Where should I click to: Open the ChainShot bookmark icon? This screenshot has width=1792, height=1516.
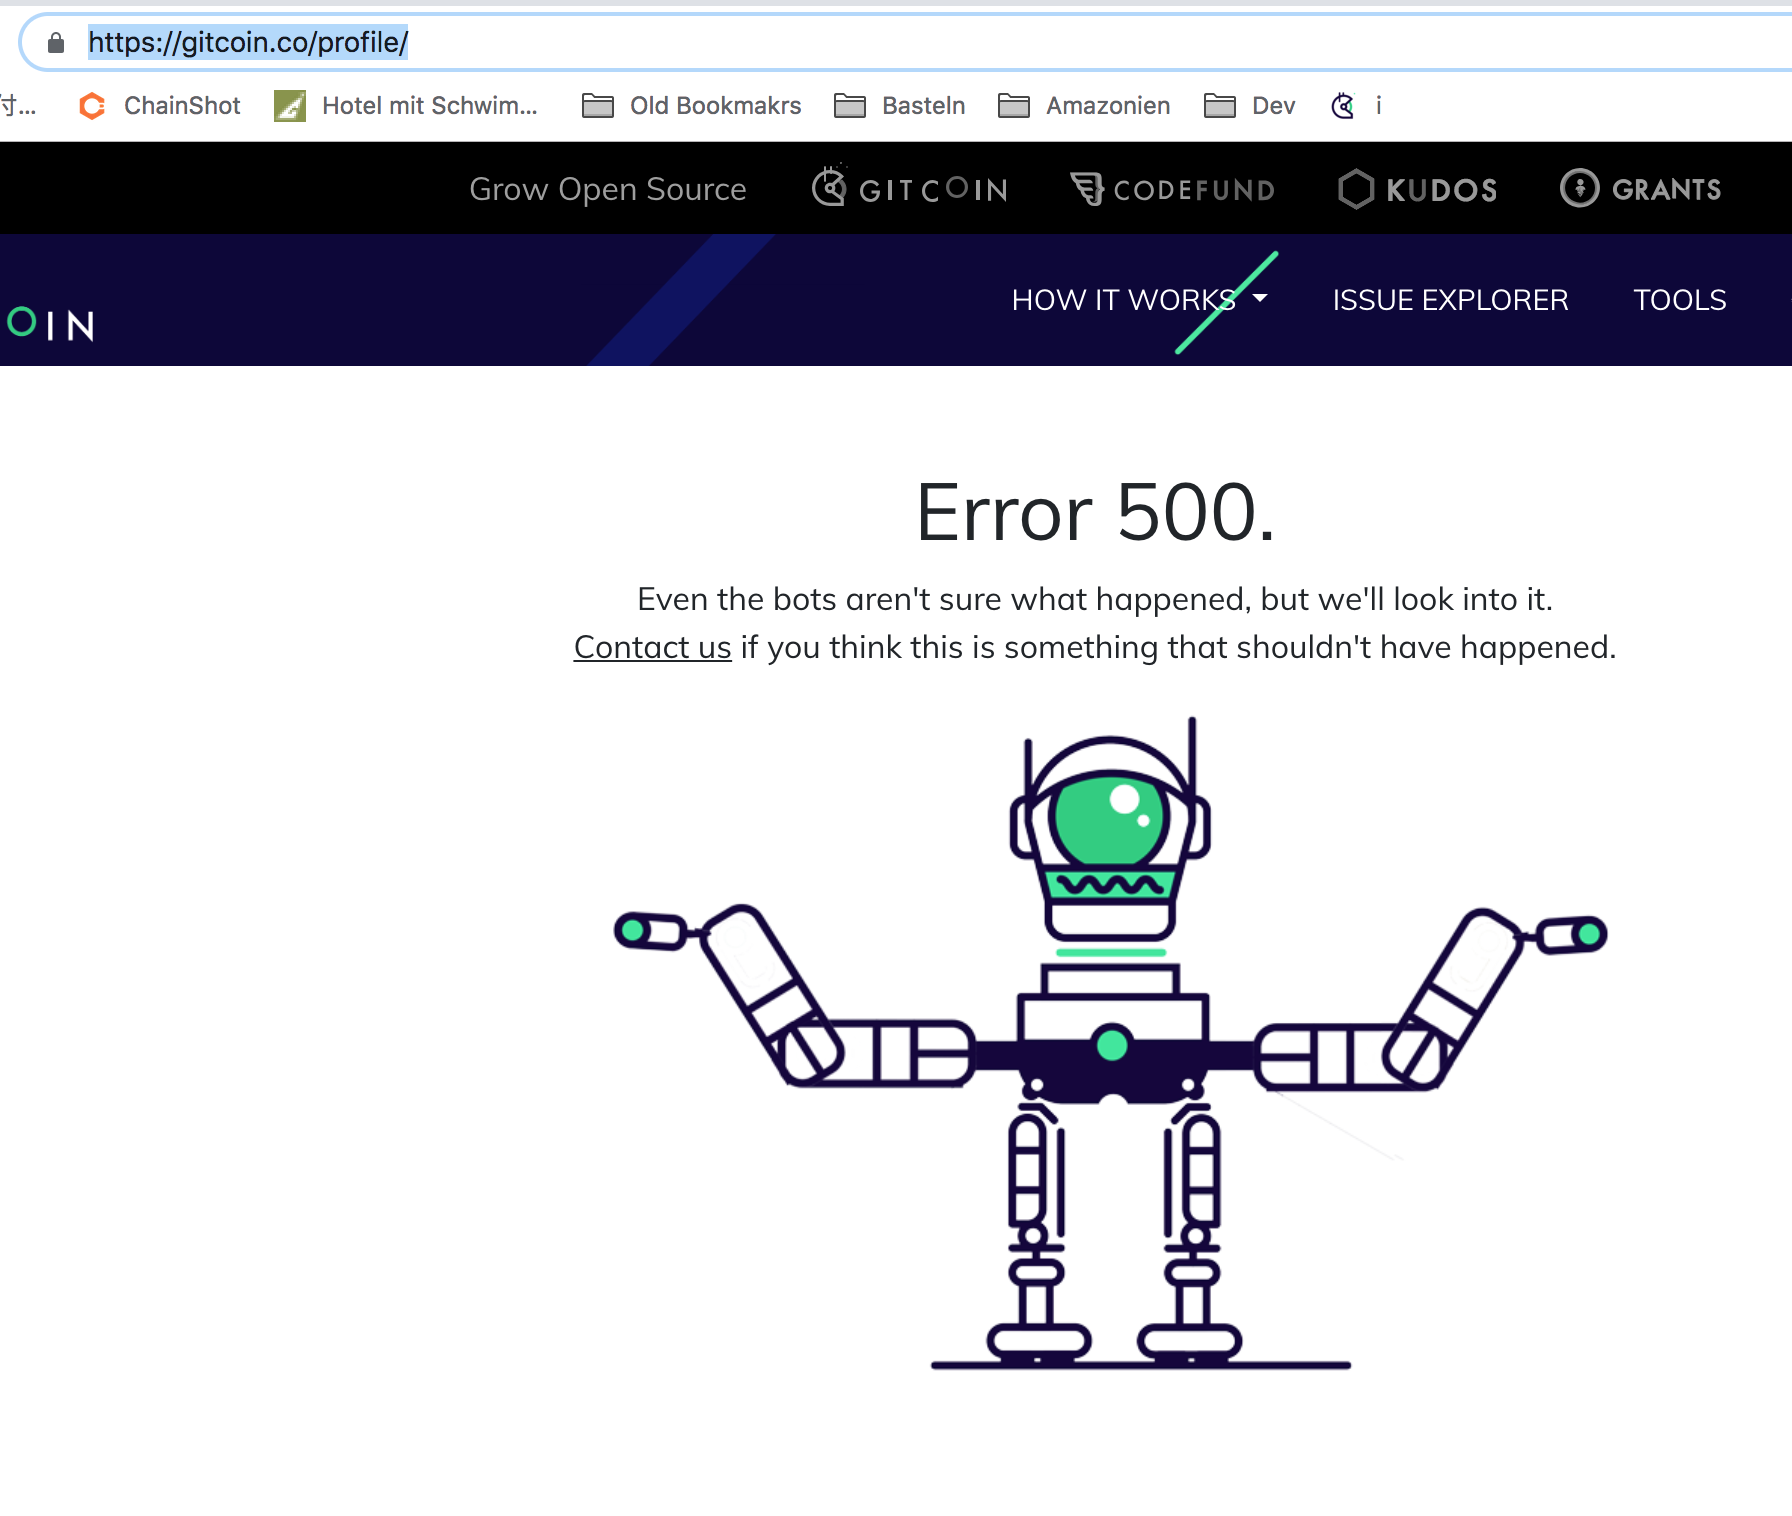tap(92, 106)
